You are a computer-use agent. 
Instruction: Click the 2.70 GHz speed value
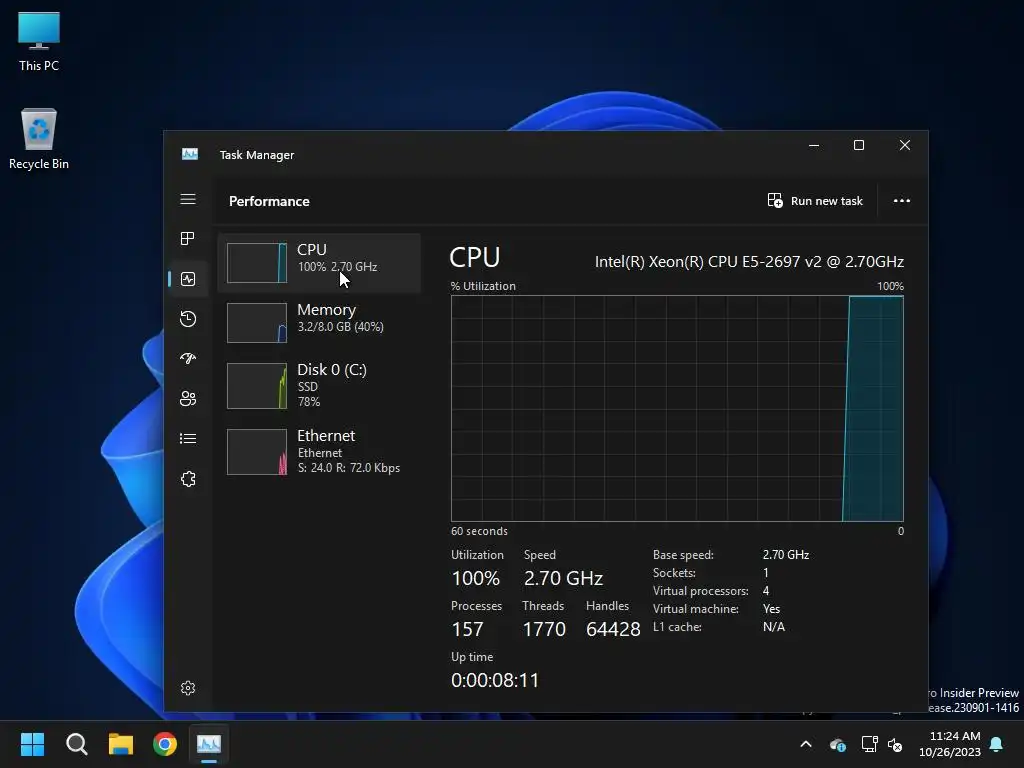click(563, 578)
